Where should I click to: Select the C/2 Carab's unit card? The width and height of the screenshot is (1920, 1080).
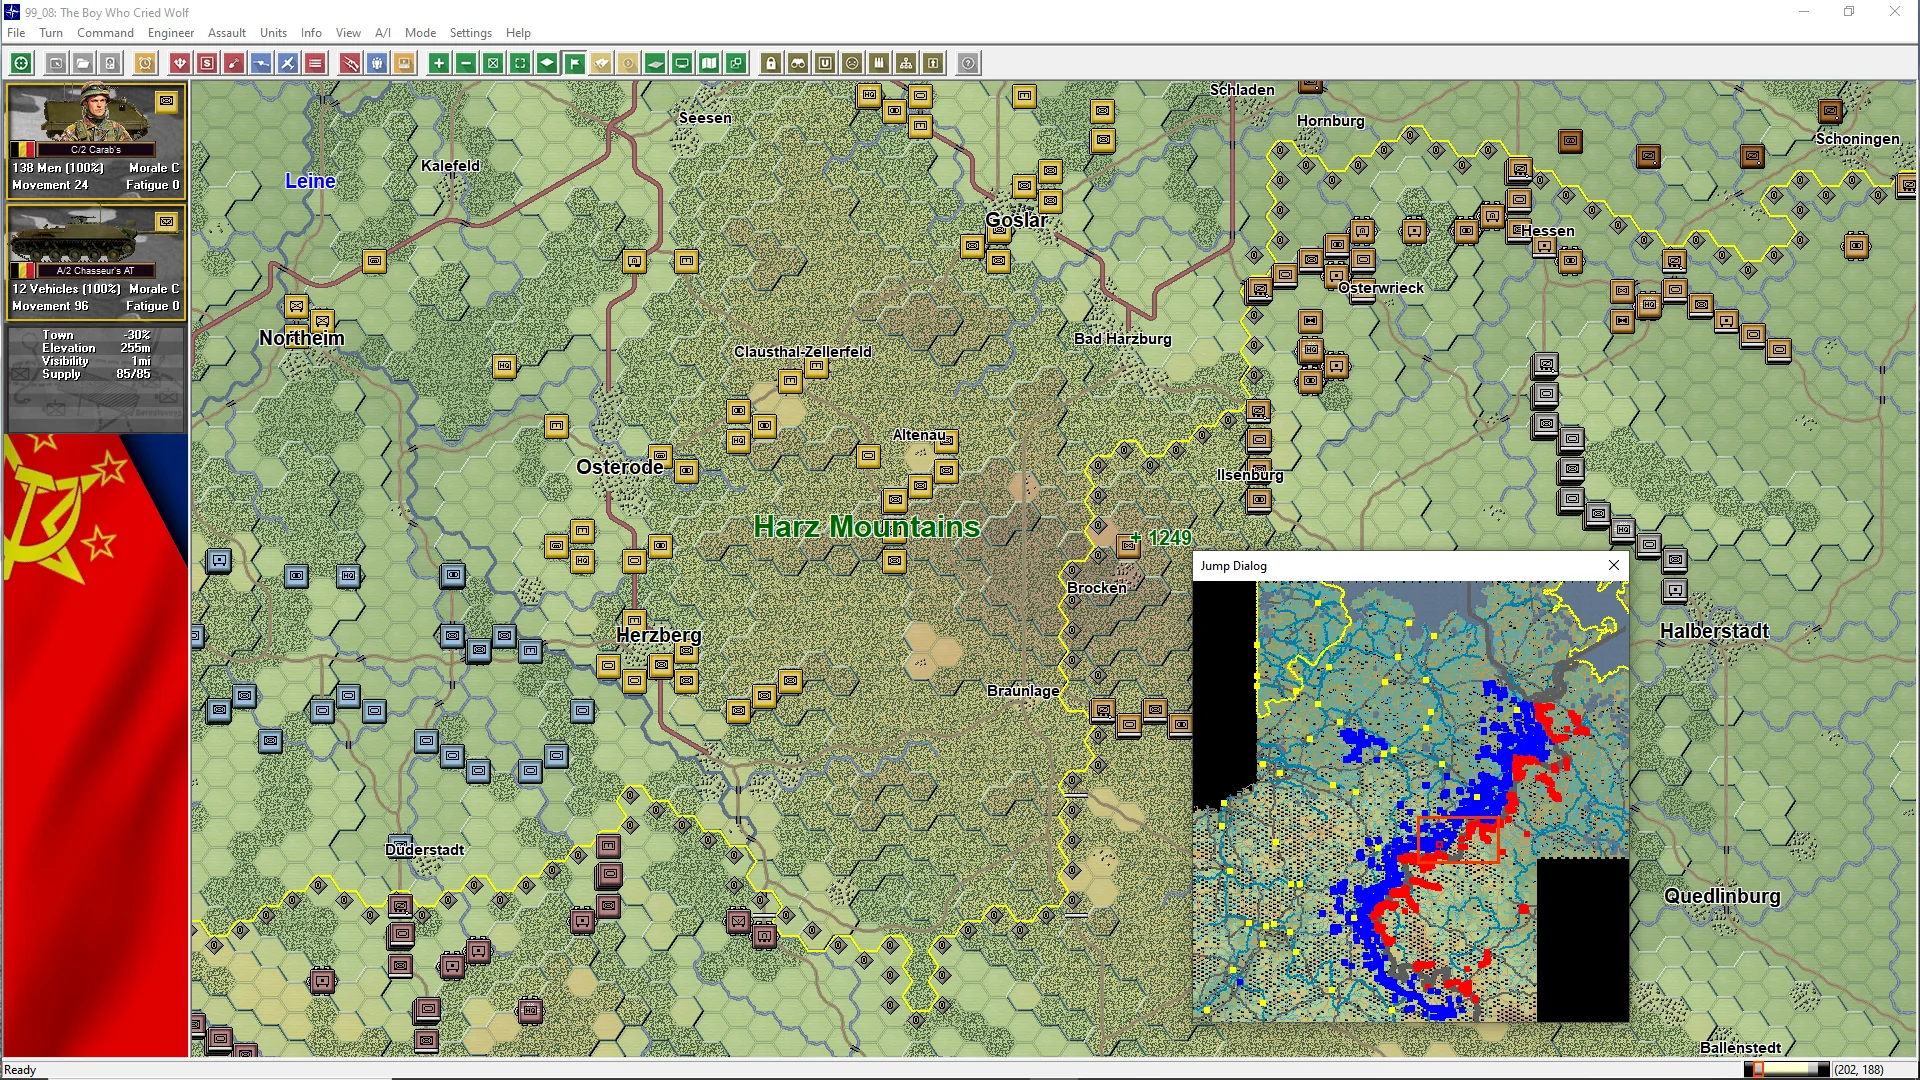click(96, 140)
